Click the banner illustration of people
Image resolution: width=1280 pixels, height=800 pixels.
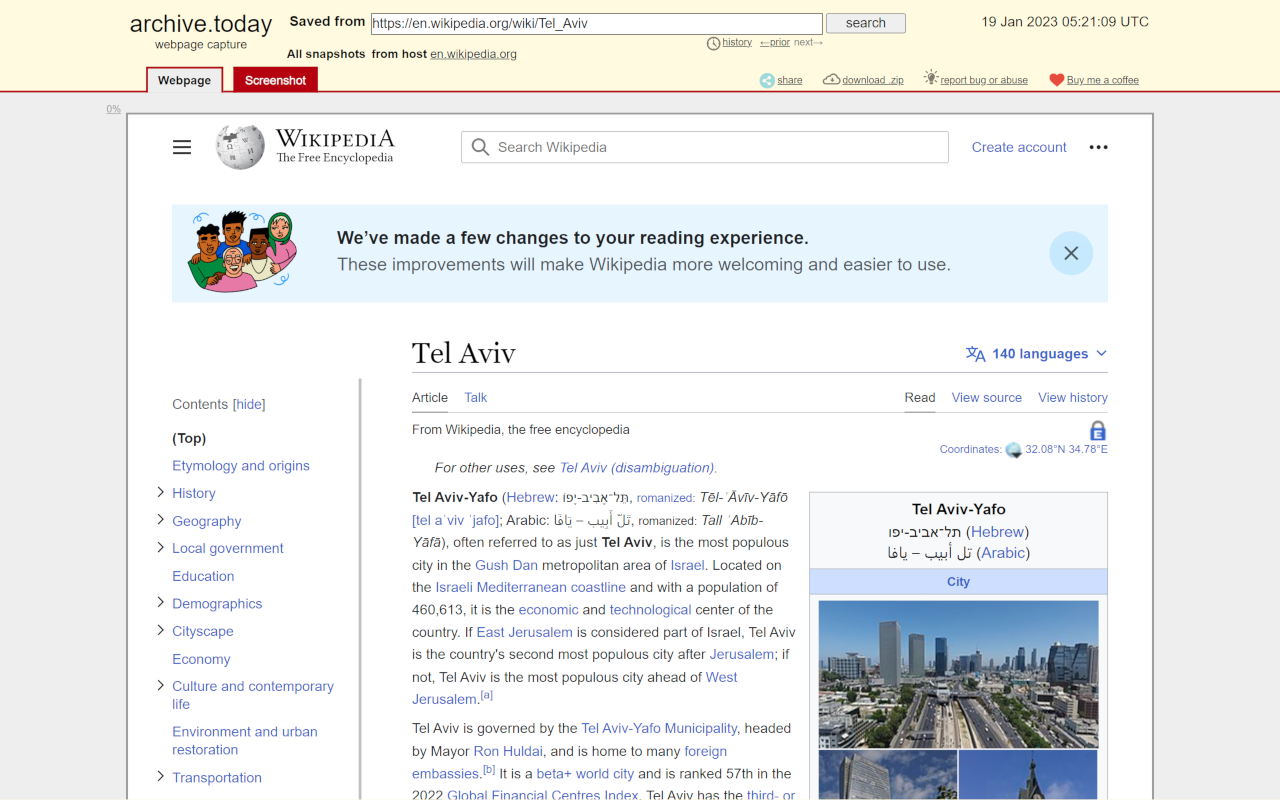coord(243,252)
